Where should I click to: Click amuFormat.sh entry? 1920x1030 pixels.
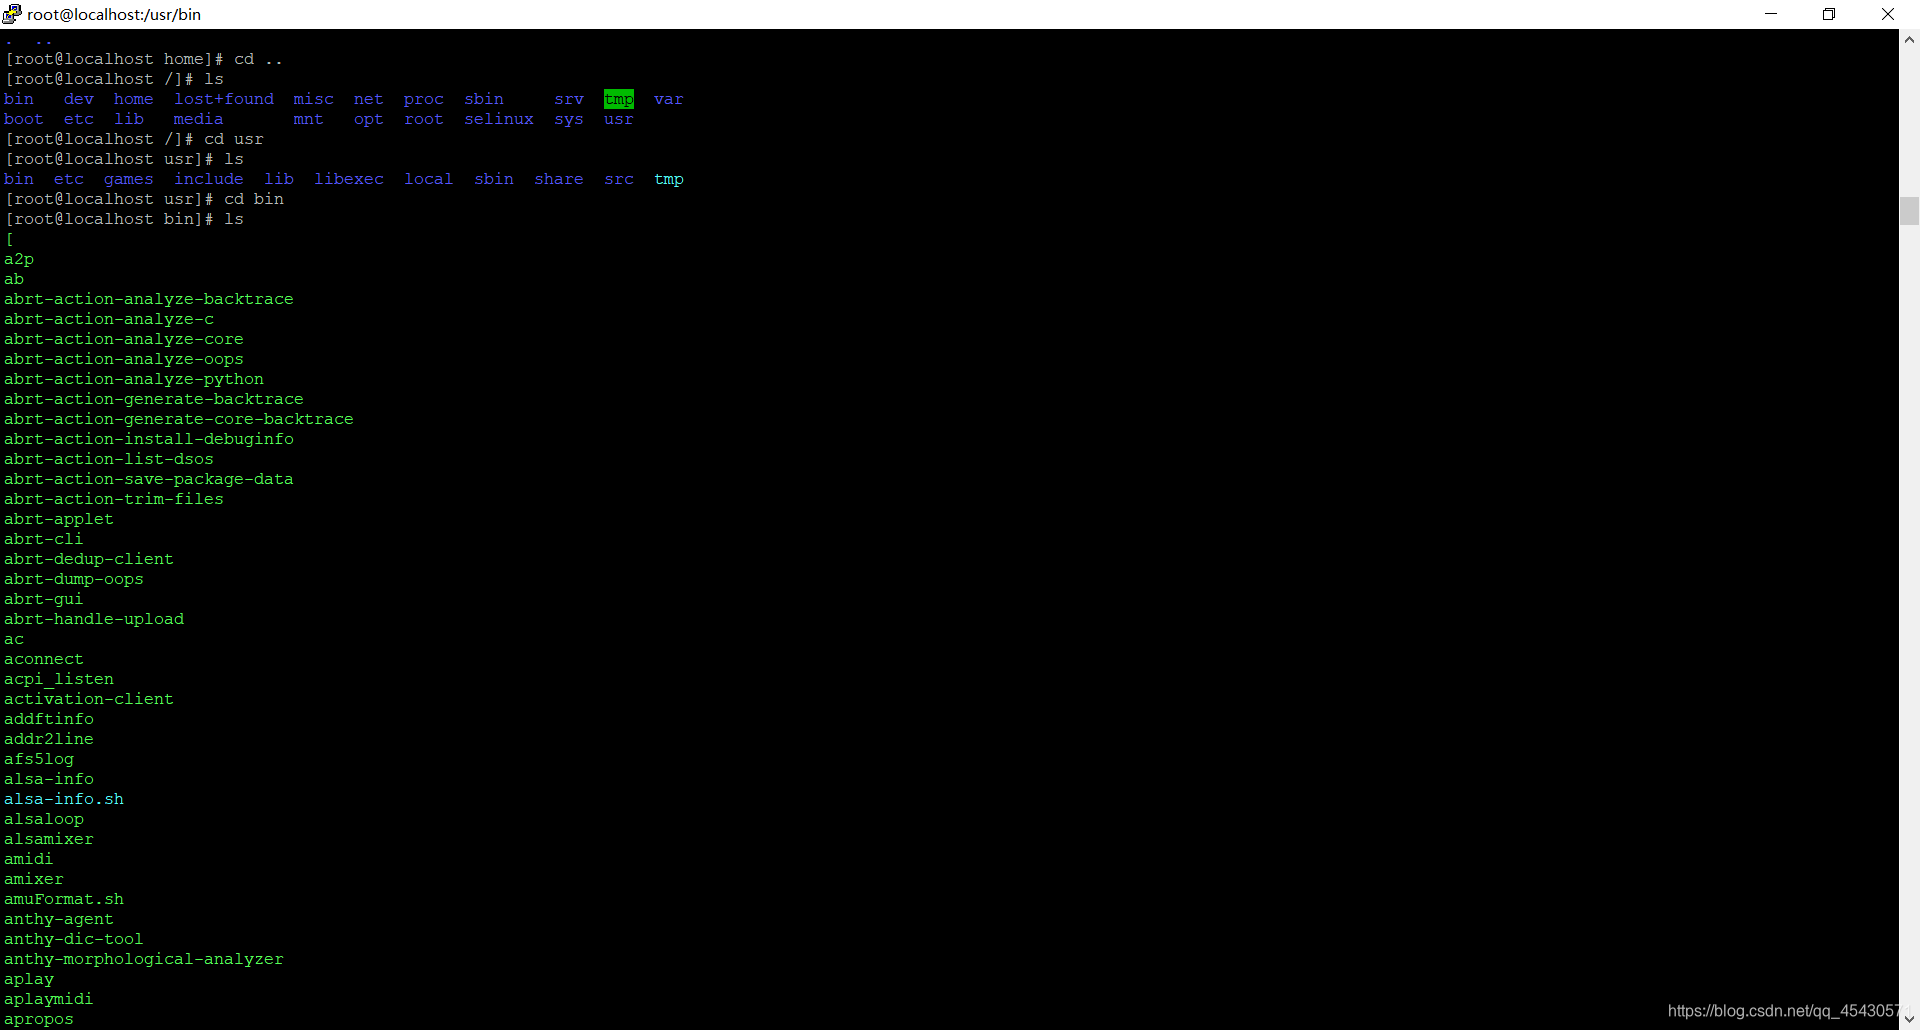click(x=64, y=899)
